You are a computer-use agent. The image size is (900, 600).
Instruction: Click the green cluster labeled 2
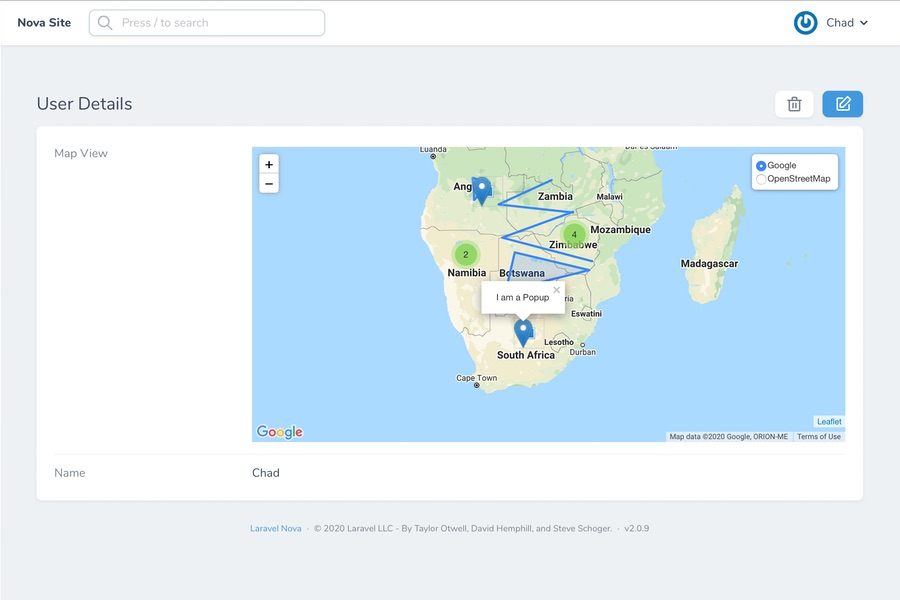pos(465,254)
